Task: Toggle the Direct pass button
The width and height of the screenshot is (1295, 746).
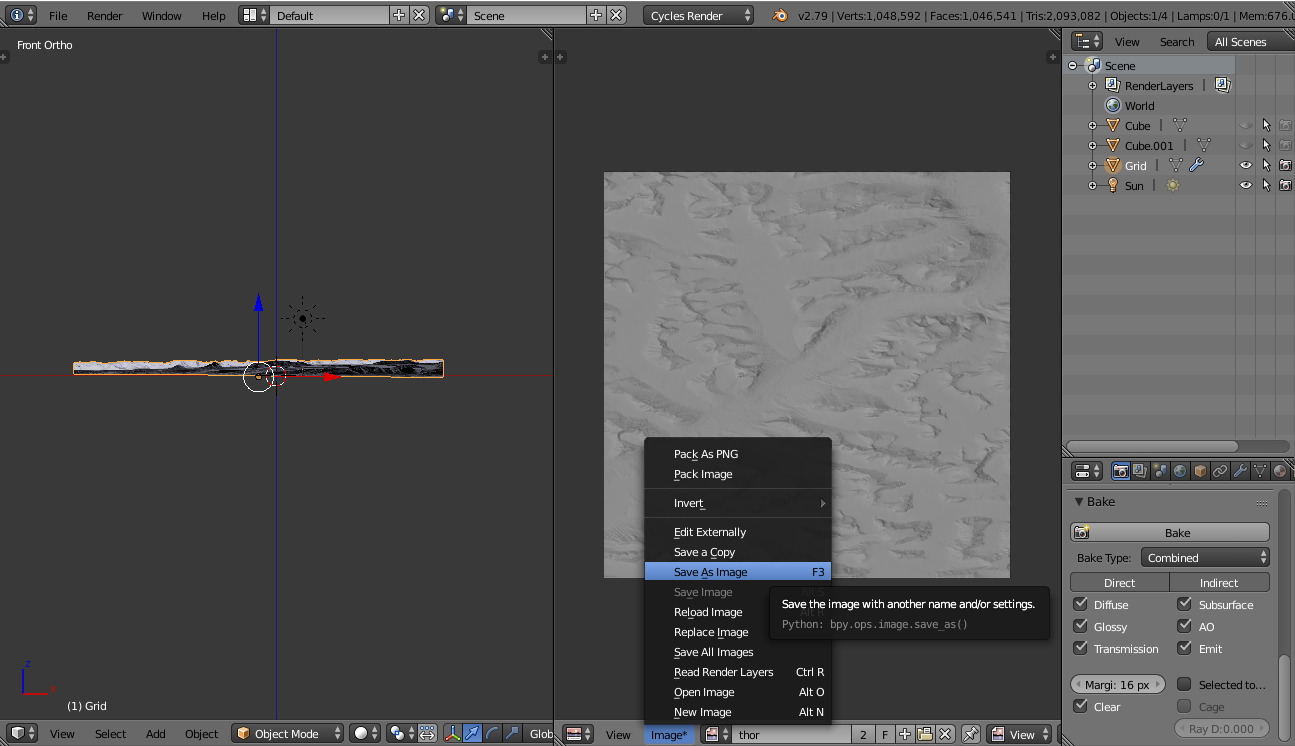Action: coord(1120,582)
